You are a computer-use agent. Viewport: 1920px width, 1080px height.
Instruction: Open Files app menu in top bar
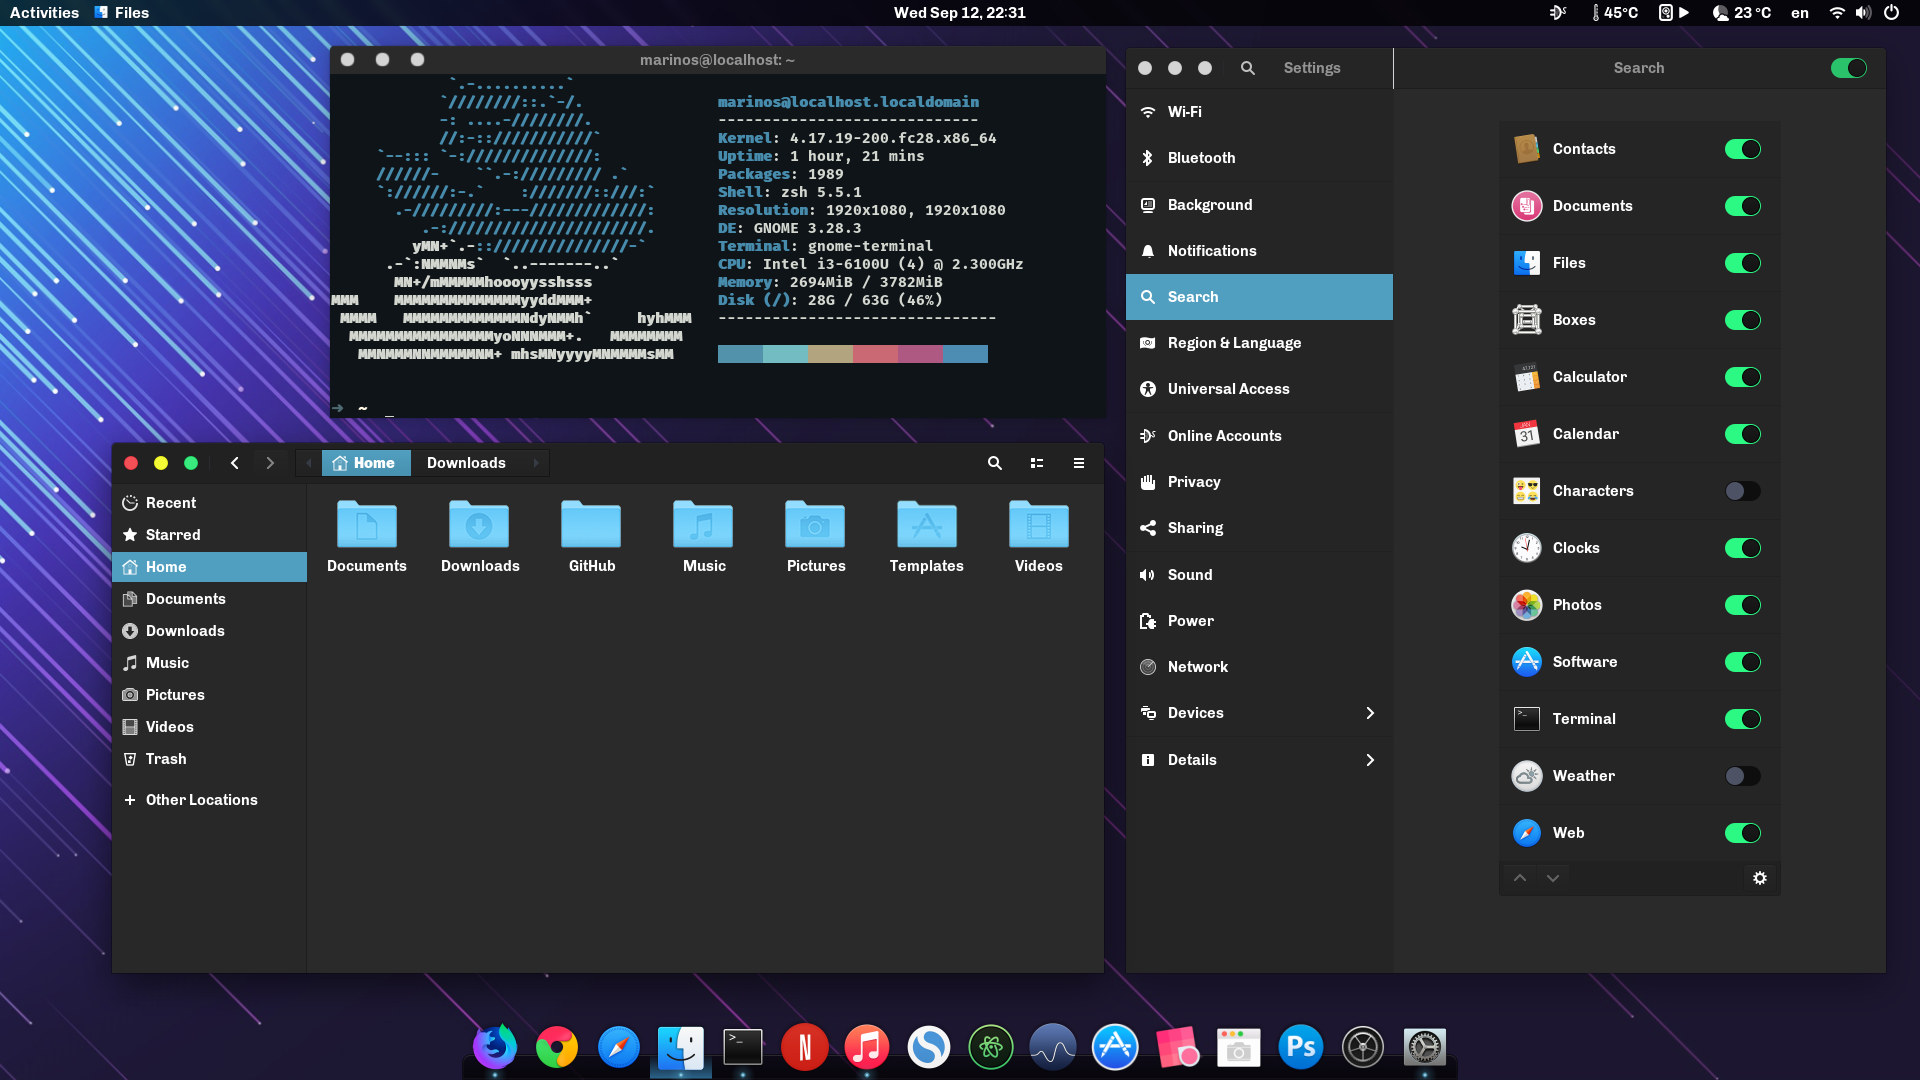point(121,13)
